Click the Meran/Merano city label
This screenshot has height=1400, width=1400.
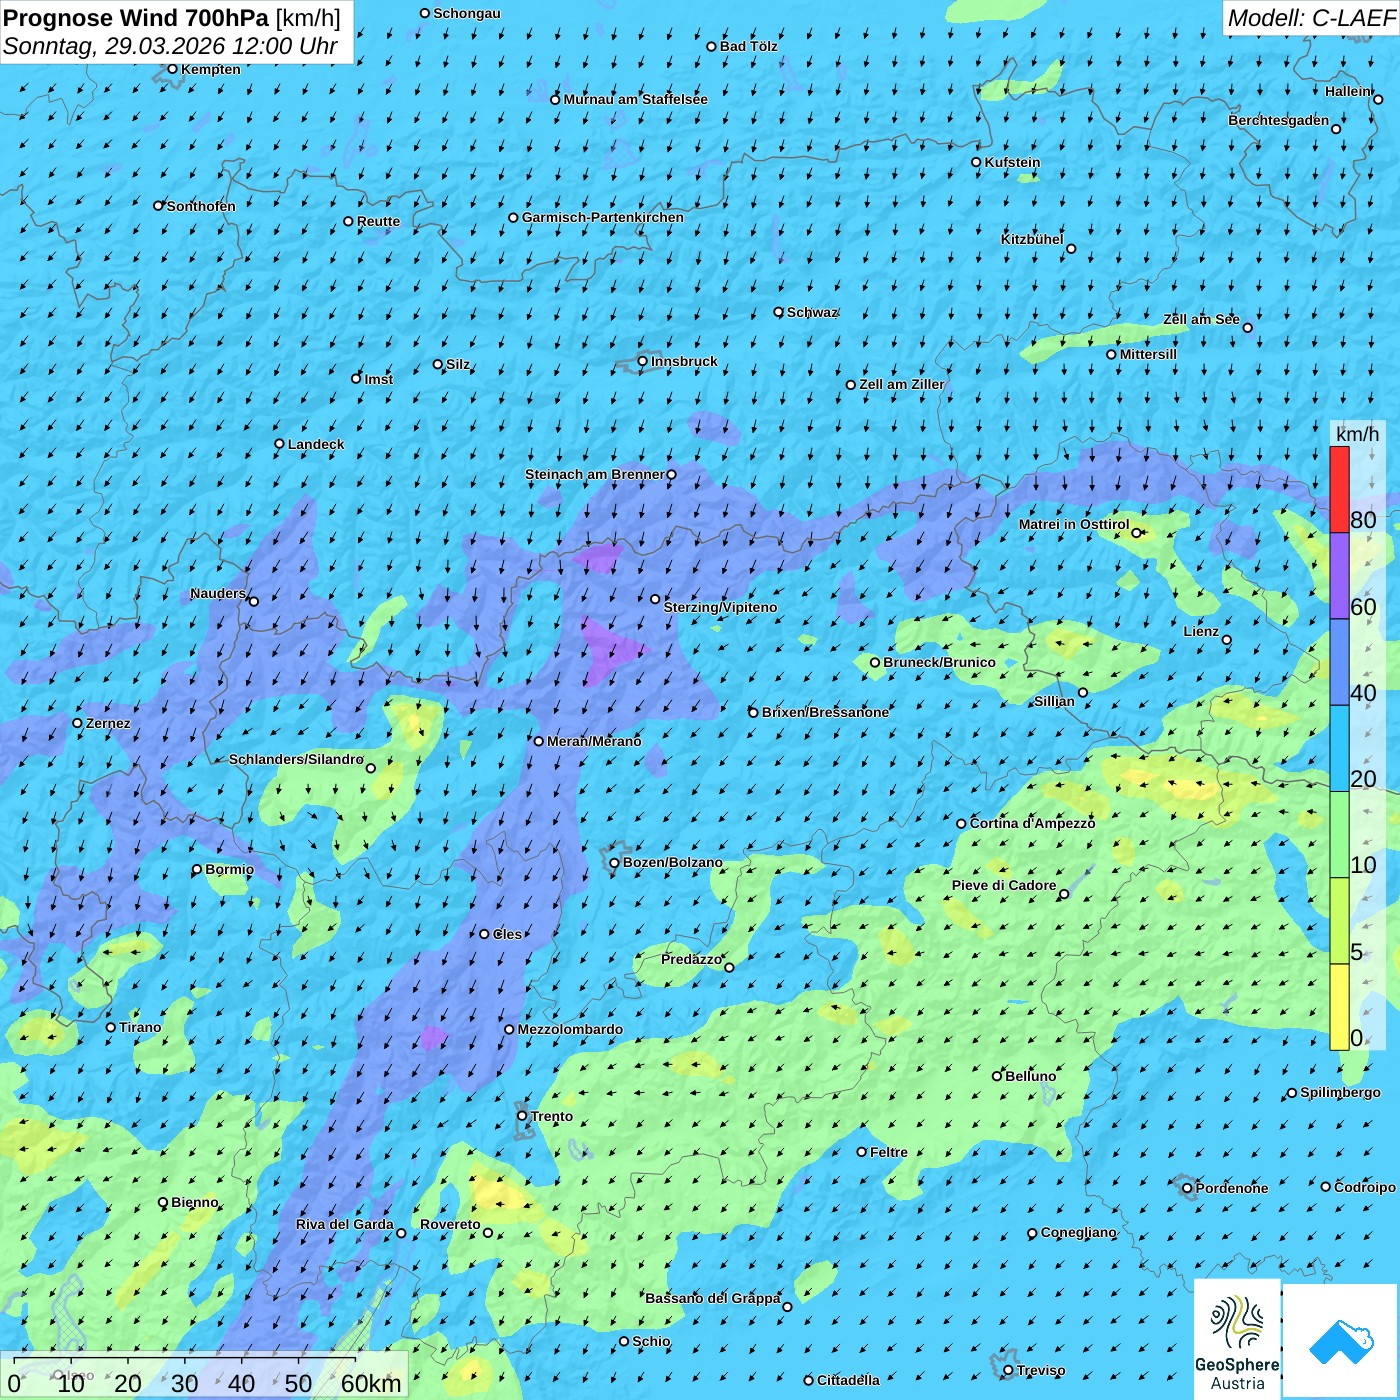click(594, 741)
